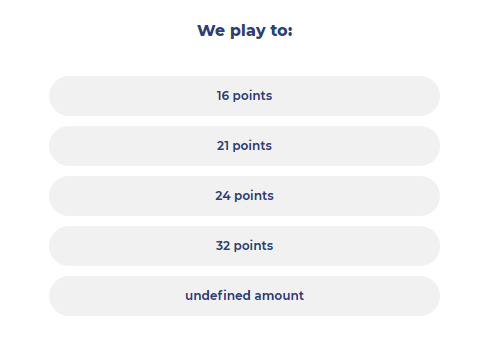Click the last answer, undefined amount
Screen dimensions: 481x360
(244, 296)
